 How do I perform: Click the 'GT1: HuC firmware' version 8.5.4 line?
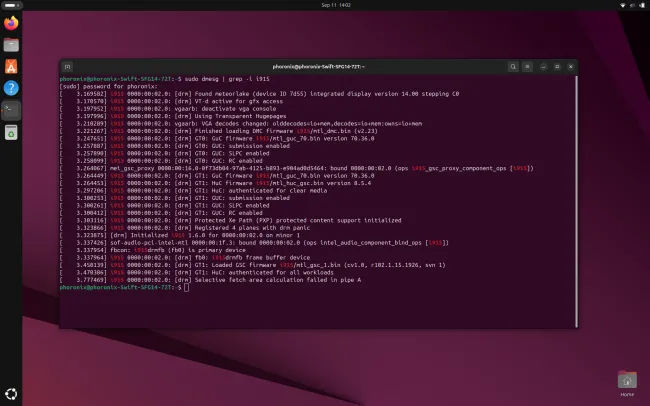coord(215,183)
